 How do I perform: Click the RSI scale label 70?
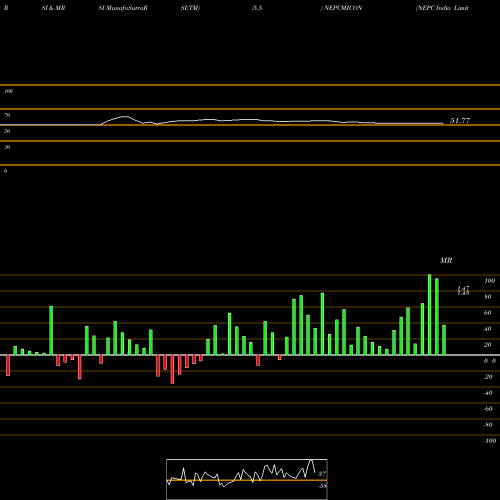[7, 115]
